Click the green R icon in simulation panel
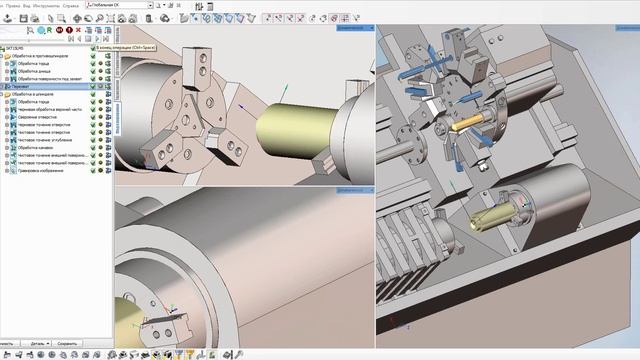The image size is (640, 360). coord(49,30)
